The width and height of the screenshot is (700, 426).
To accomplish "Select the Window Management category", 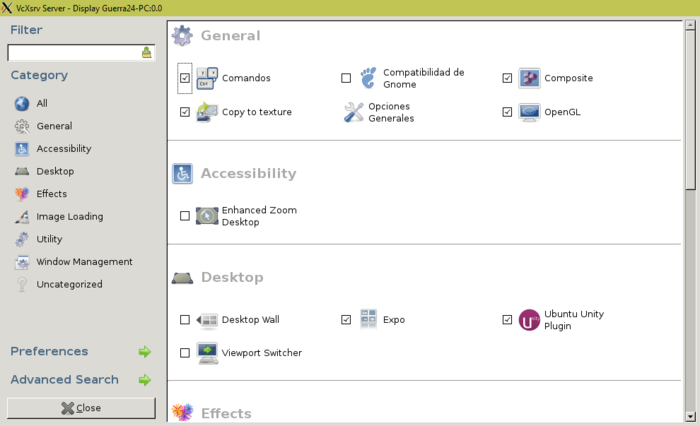I will 84,262.
